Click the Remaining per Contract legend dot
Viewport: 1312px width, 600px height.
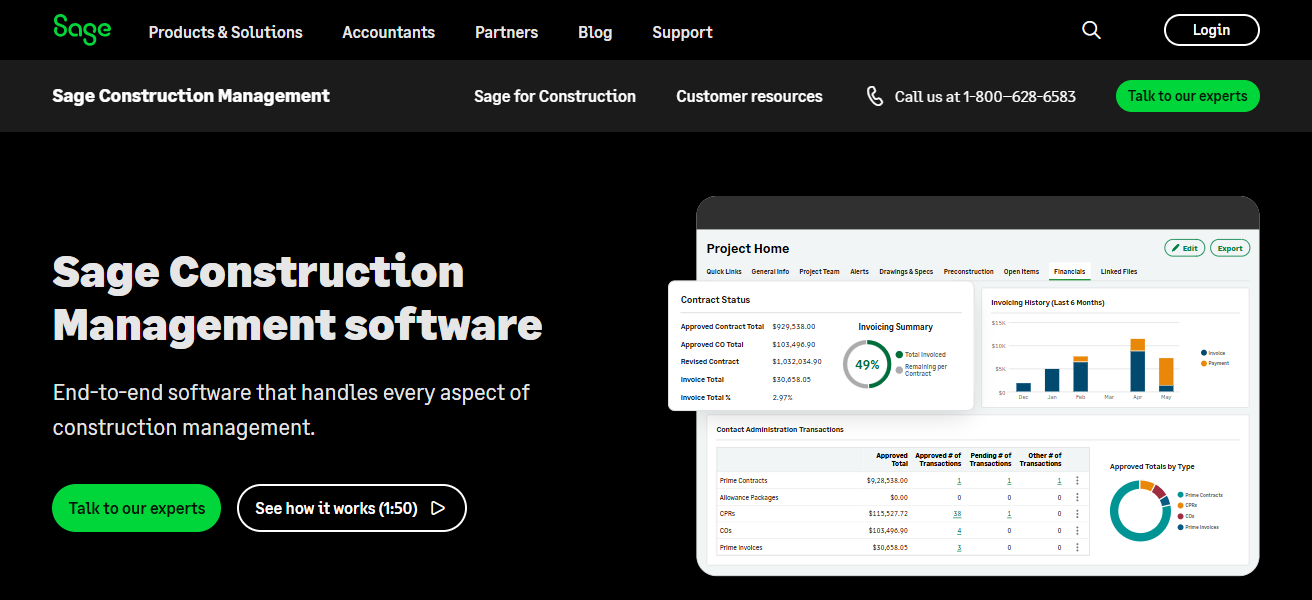899,369
